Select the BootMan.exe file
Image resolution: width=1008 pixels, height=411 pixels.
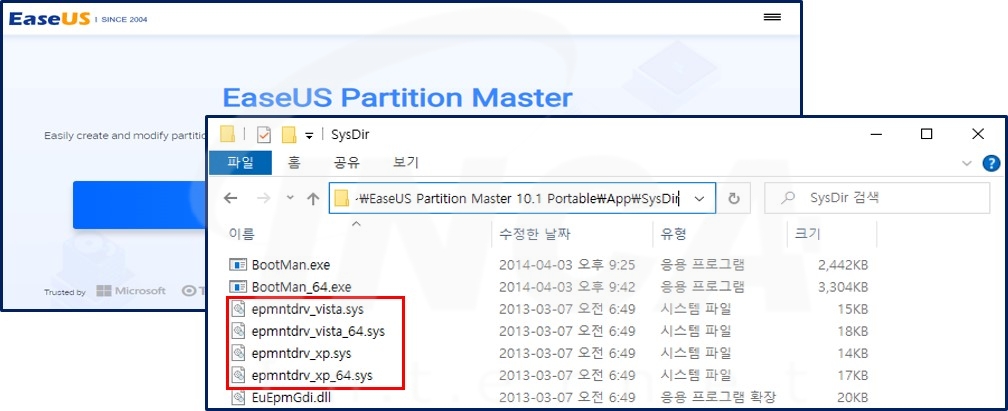click(x=291, y=264)
